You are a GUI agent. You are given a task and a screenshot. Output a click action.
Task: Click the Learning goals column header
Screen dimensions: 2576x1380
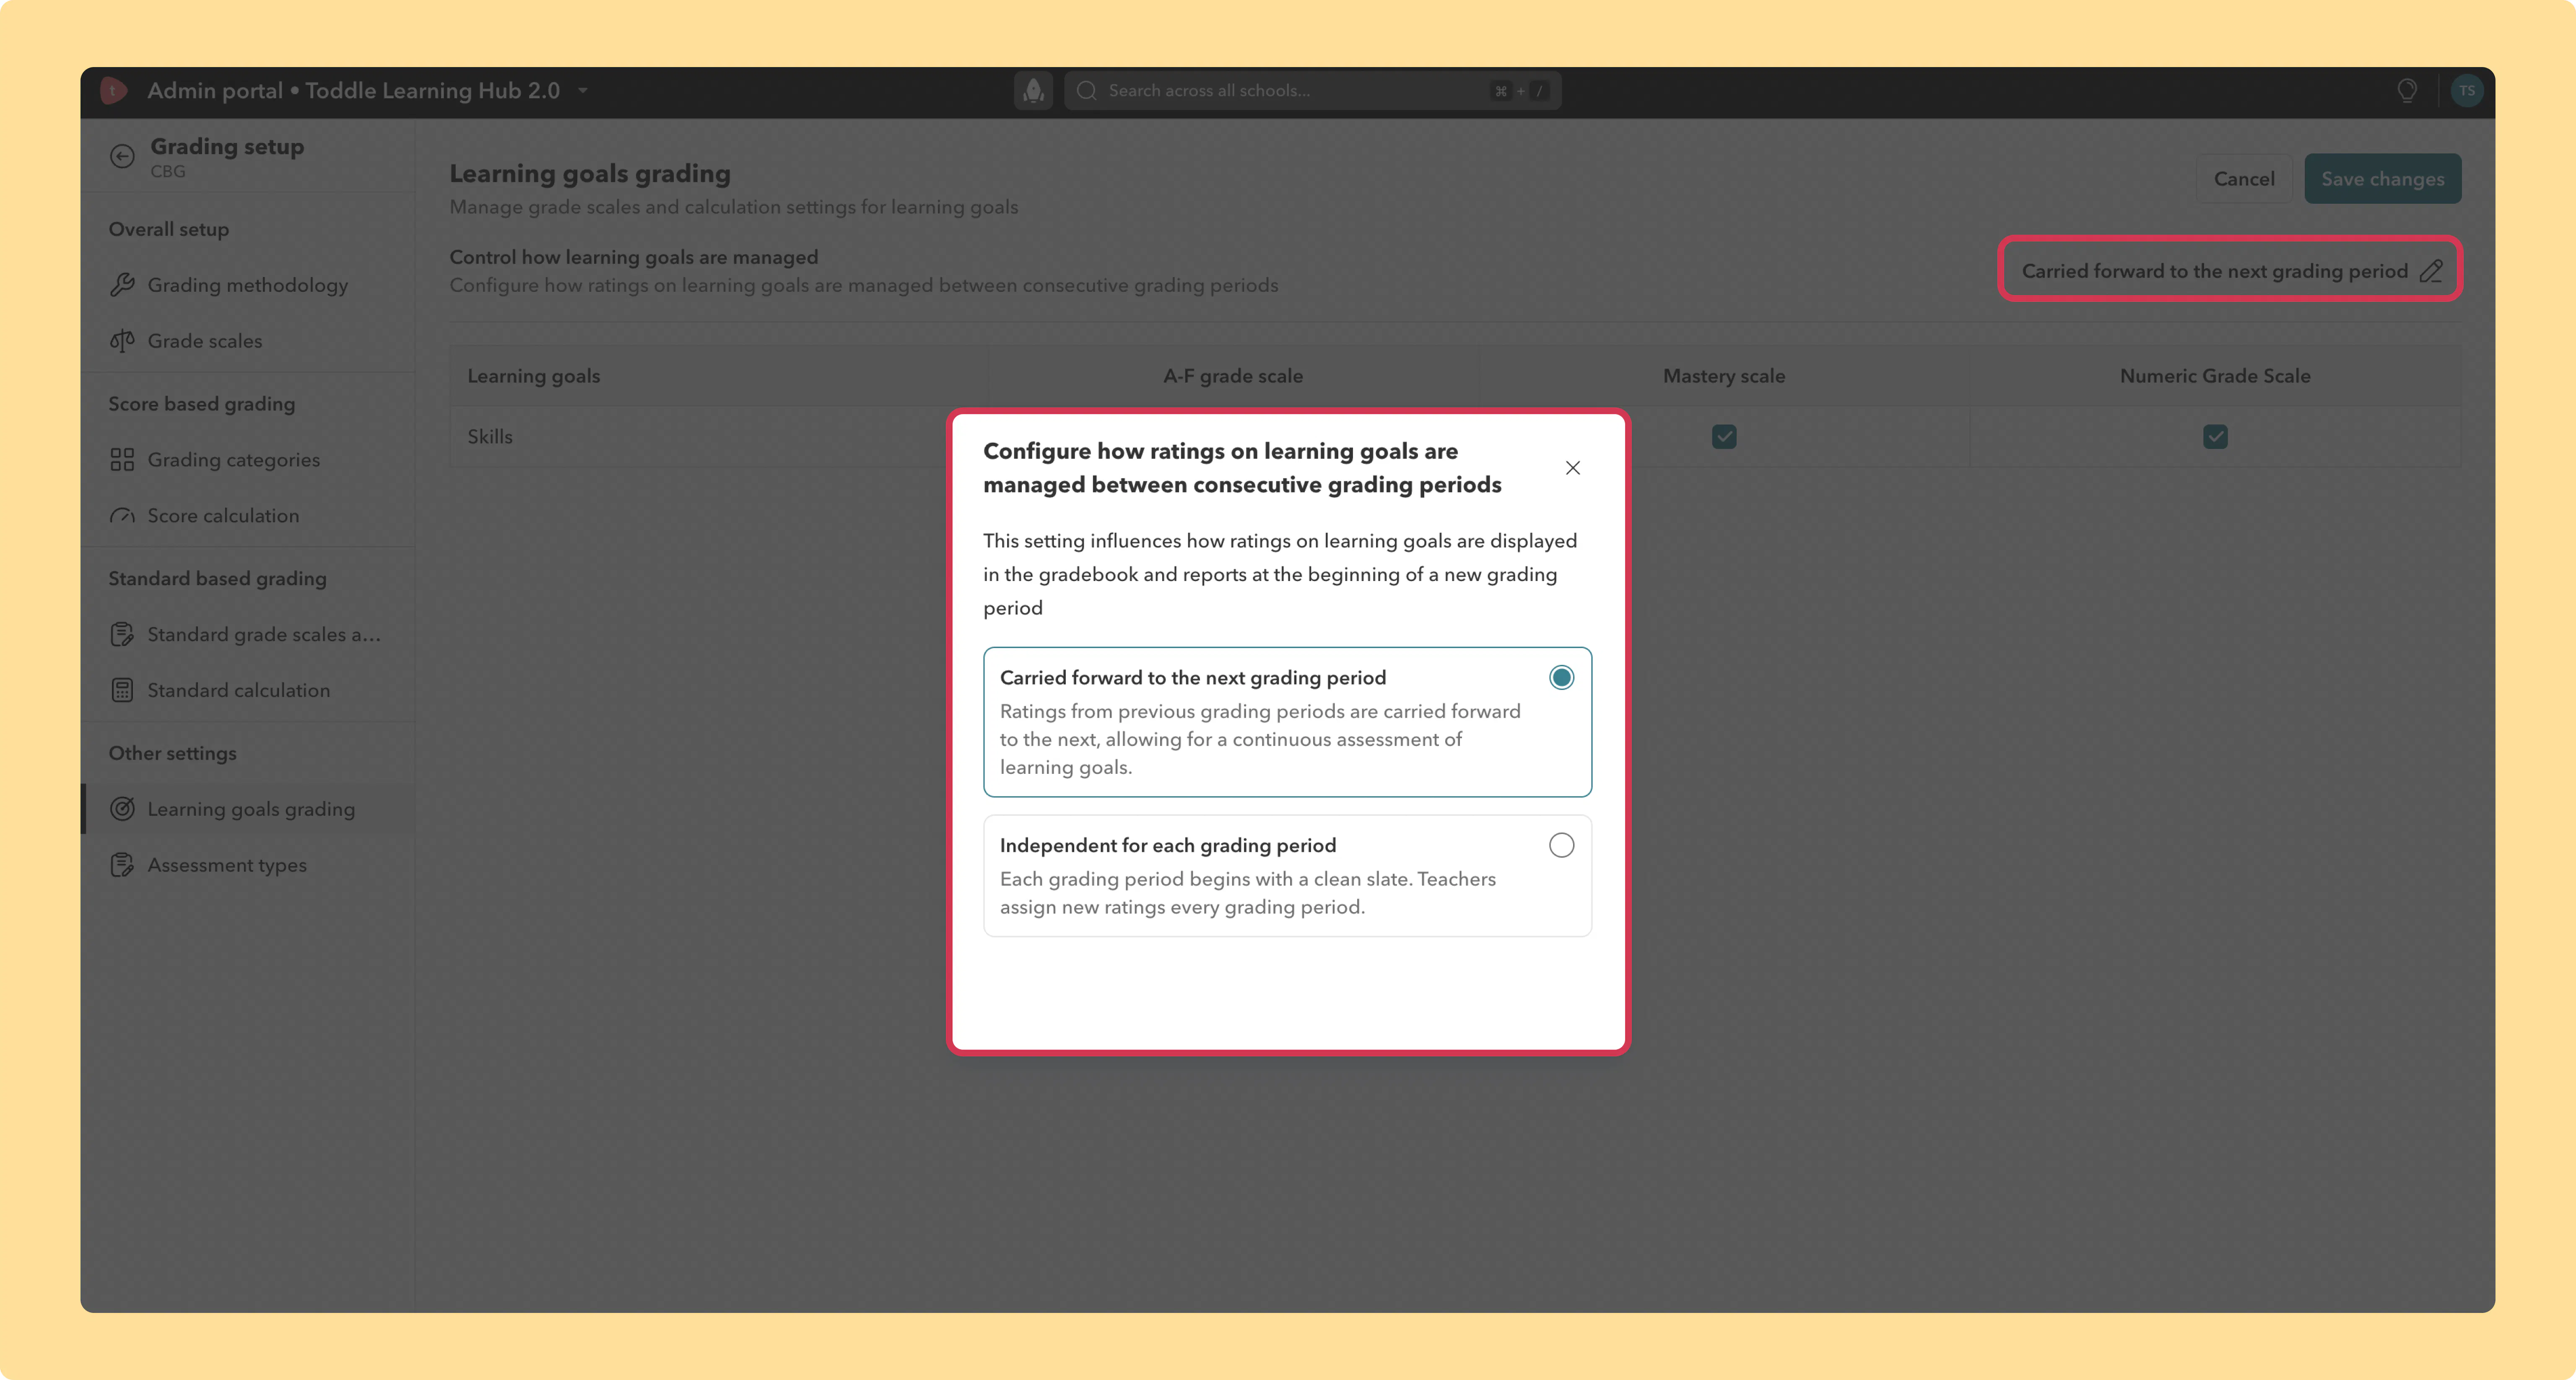(534, 376)
